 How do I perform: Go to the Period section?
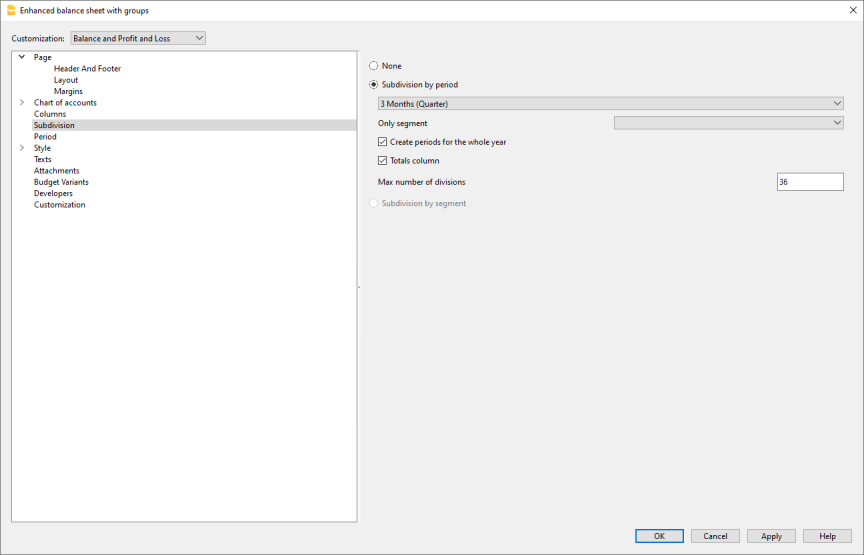tap(45, 137)
